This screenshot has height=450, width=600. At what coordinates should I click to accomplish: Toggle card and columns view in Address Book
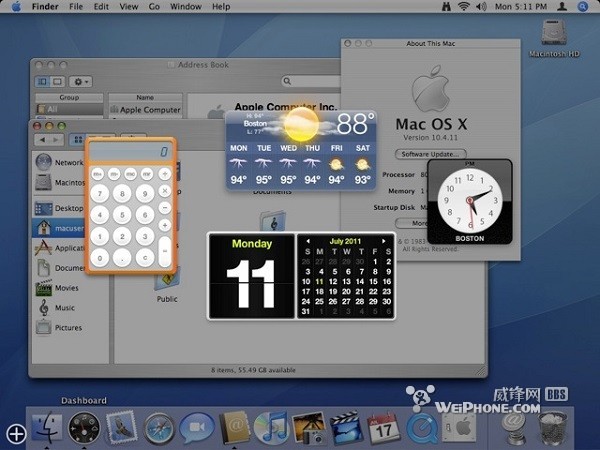coord(43,82)
